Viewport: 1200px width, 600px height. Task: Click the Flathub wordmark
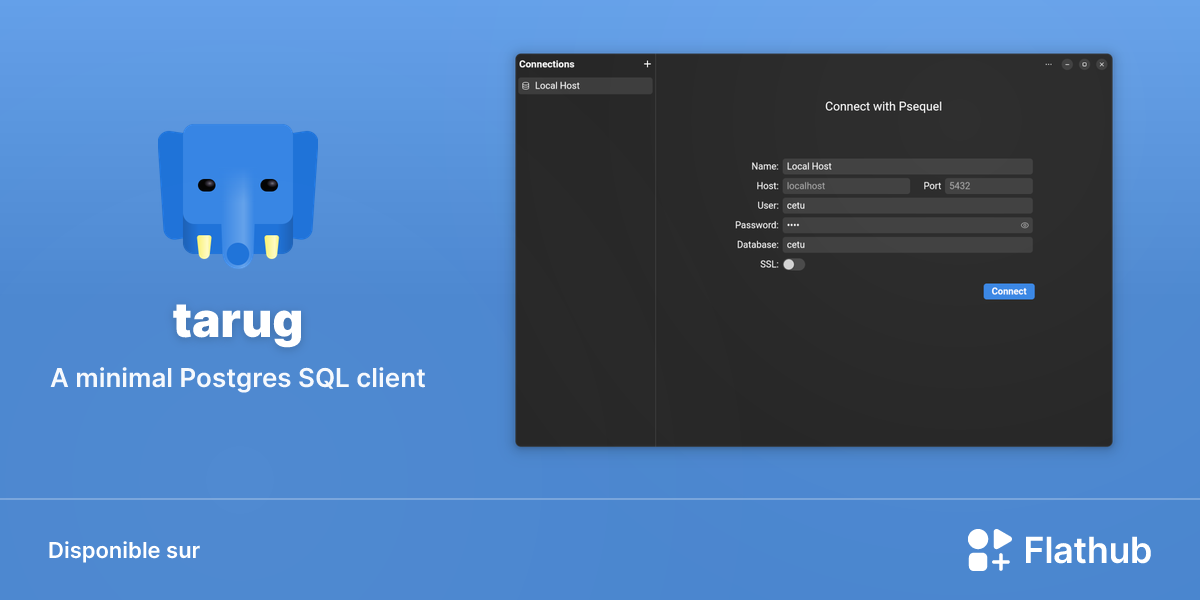pos(1088,551)
